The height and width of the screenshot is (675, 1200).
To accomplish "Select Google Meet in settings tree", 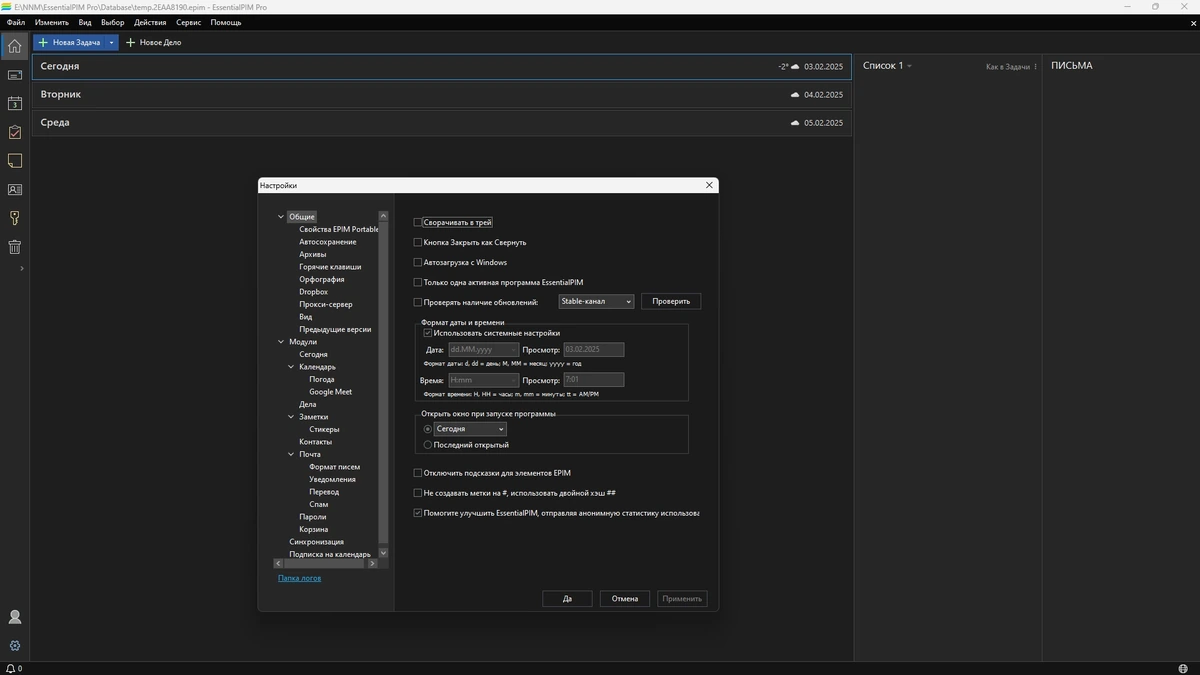I will click(330, 392).
